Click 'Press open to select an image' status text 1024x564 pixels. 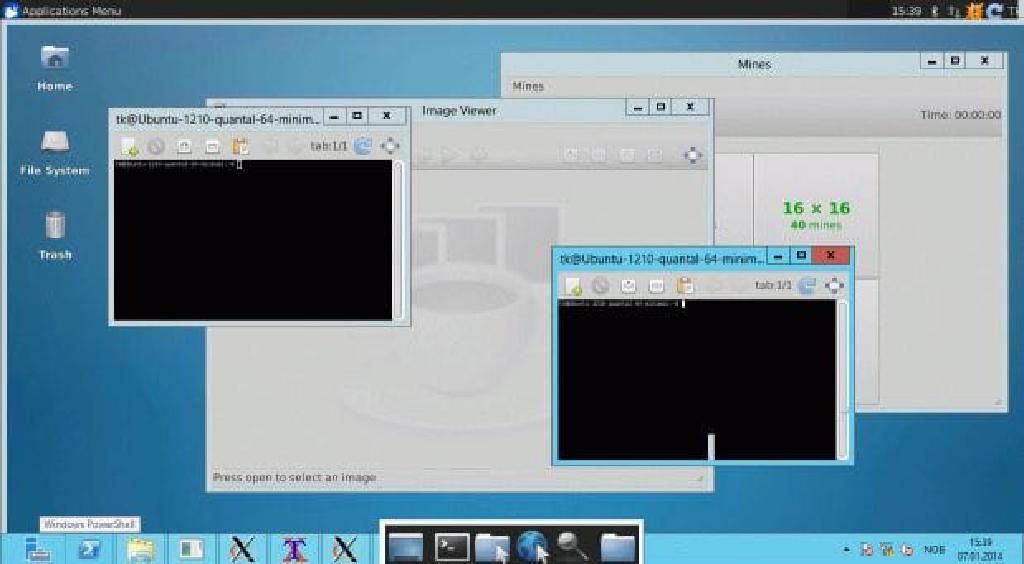295,477
